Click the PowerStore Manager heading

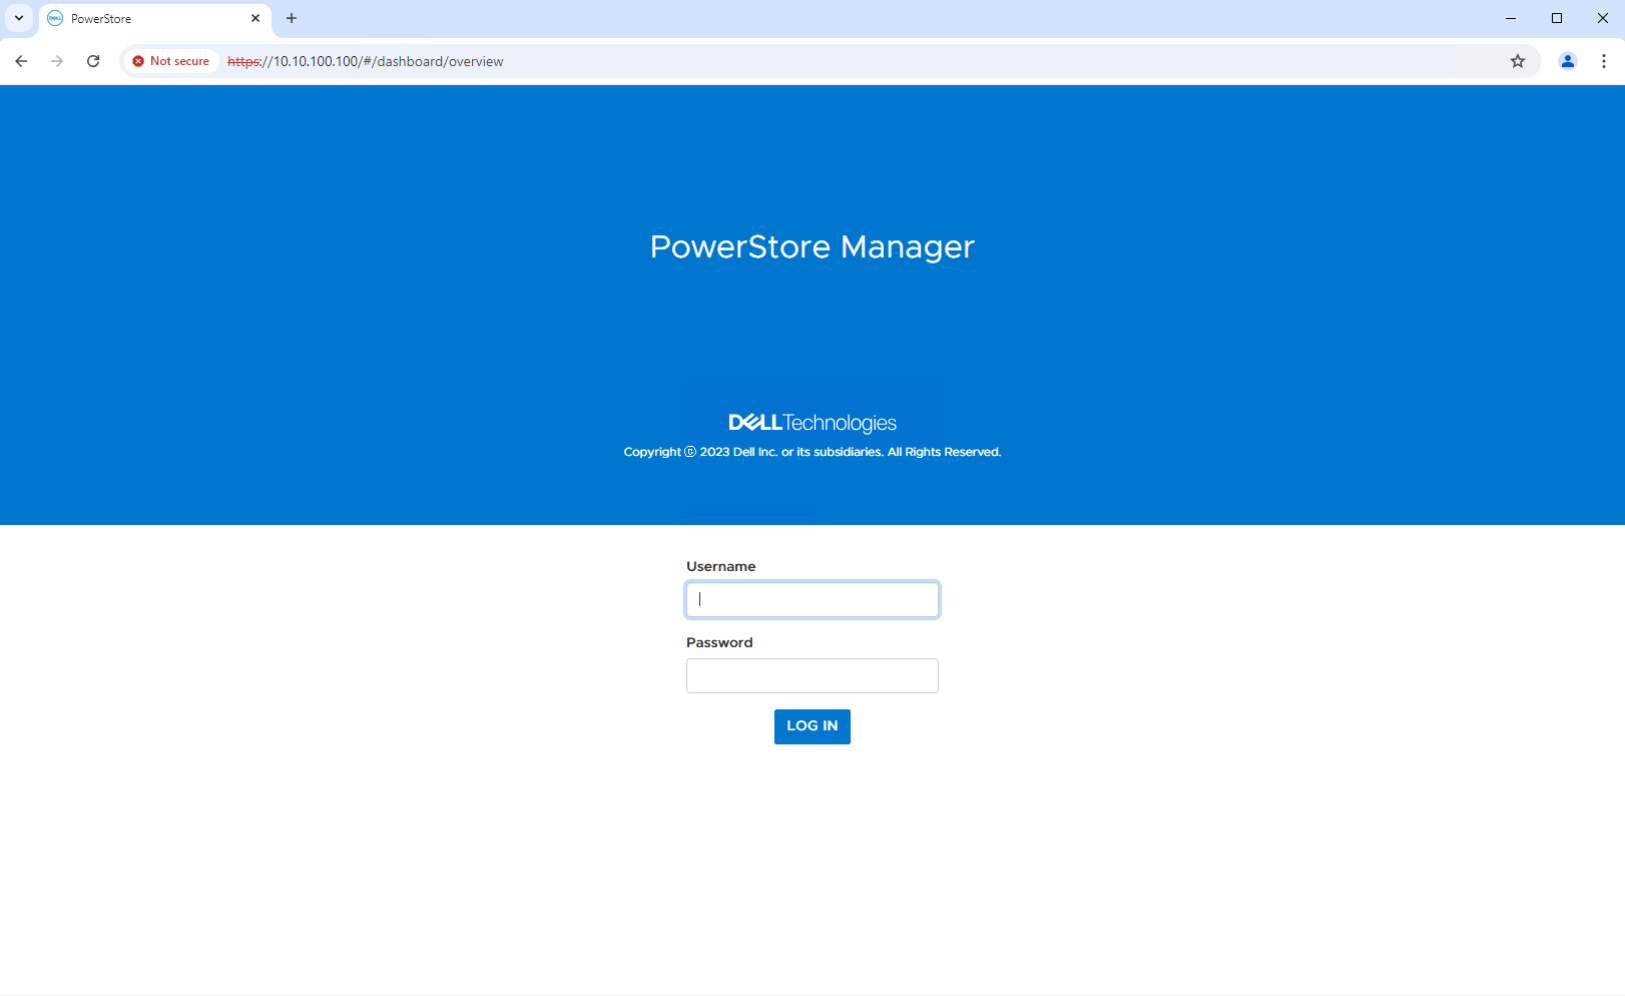(x=812, y=247)
